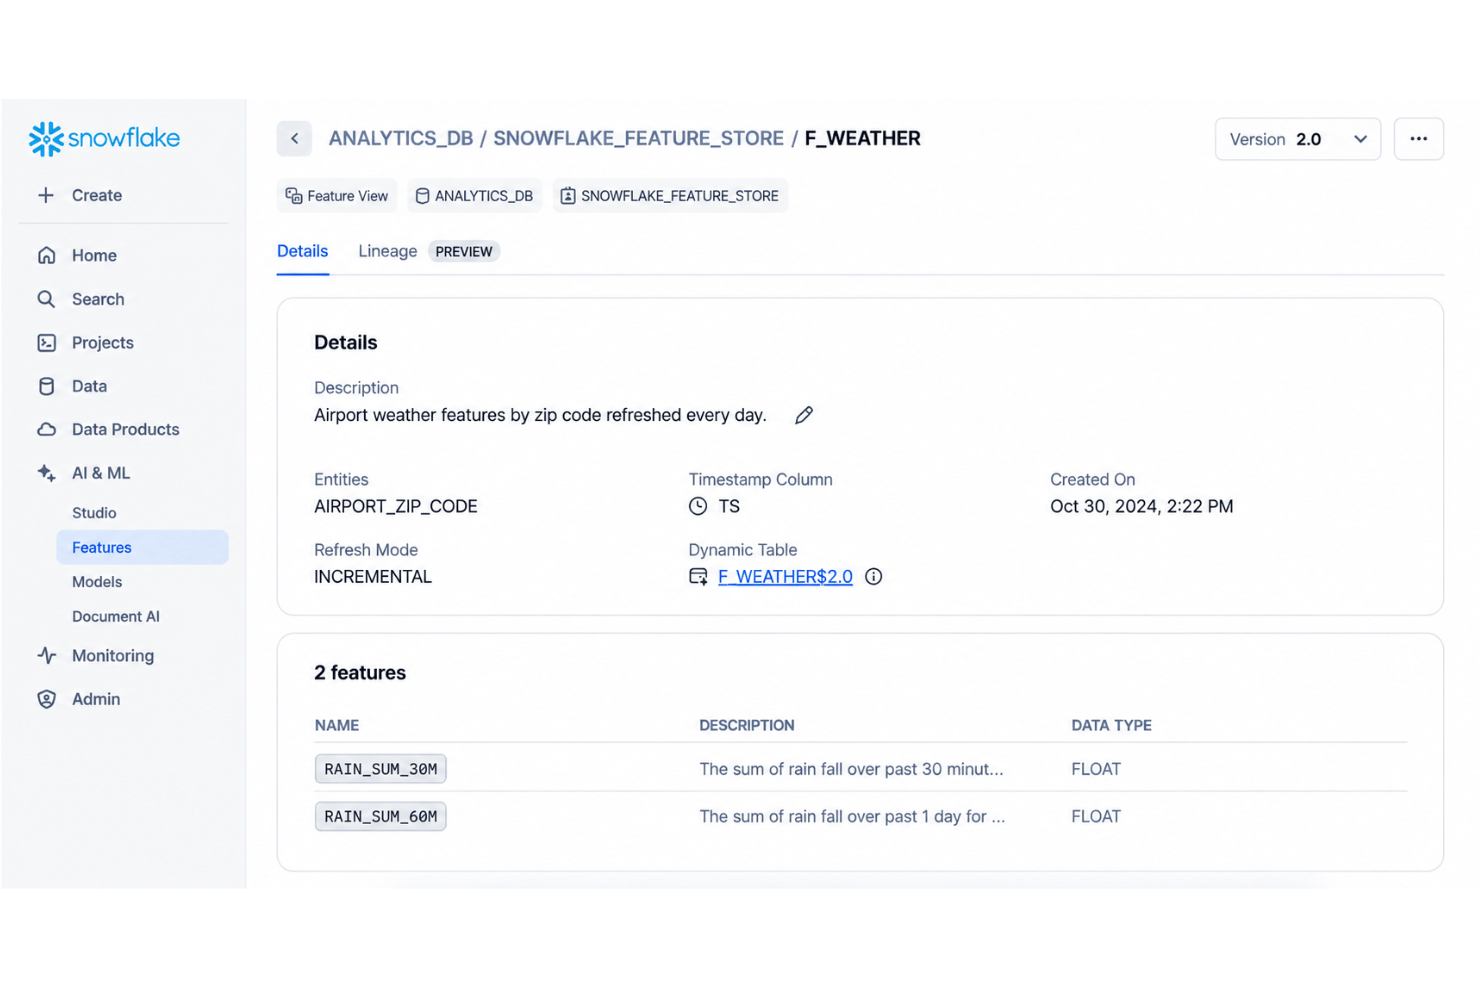The width and height of the screenshot is (1480, 987).
Task: Collapse the AI & ML menu
Action: pos(100,473)
